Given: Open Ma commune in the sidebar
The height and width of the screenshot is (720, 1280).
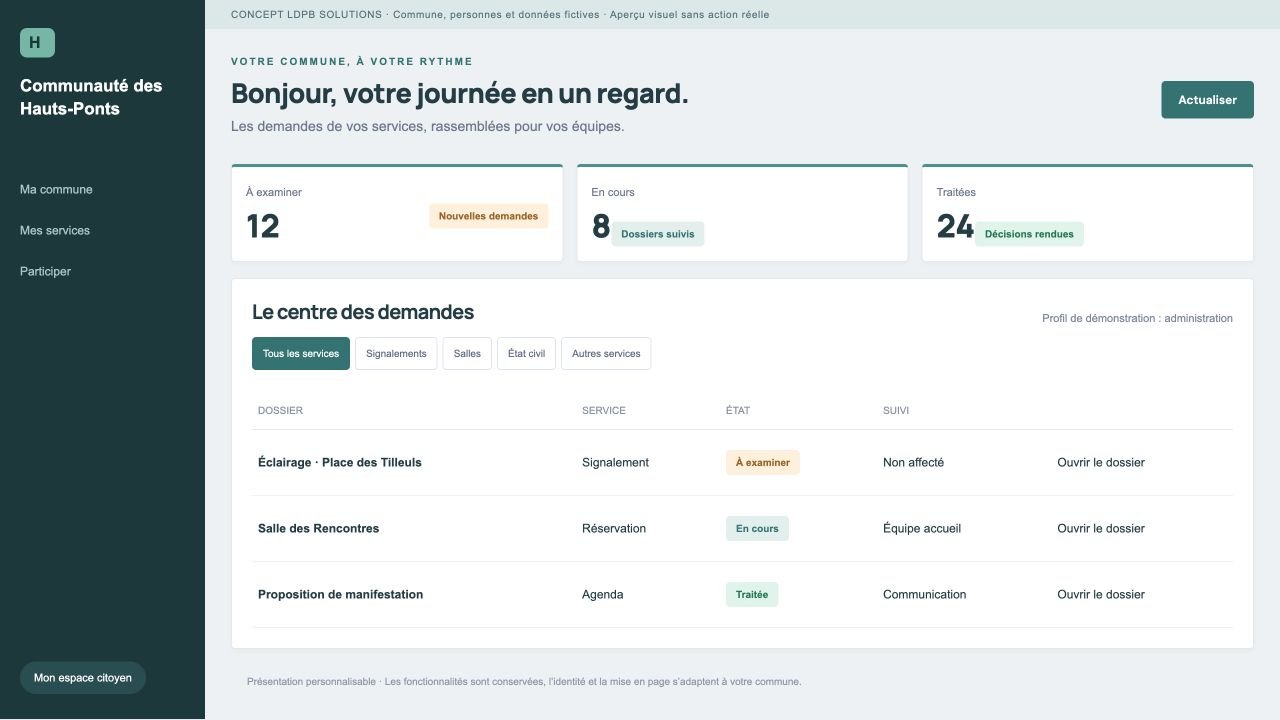Looking at the screenshot, I should (x=56, y=189).
